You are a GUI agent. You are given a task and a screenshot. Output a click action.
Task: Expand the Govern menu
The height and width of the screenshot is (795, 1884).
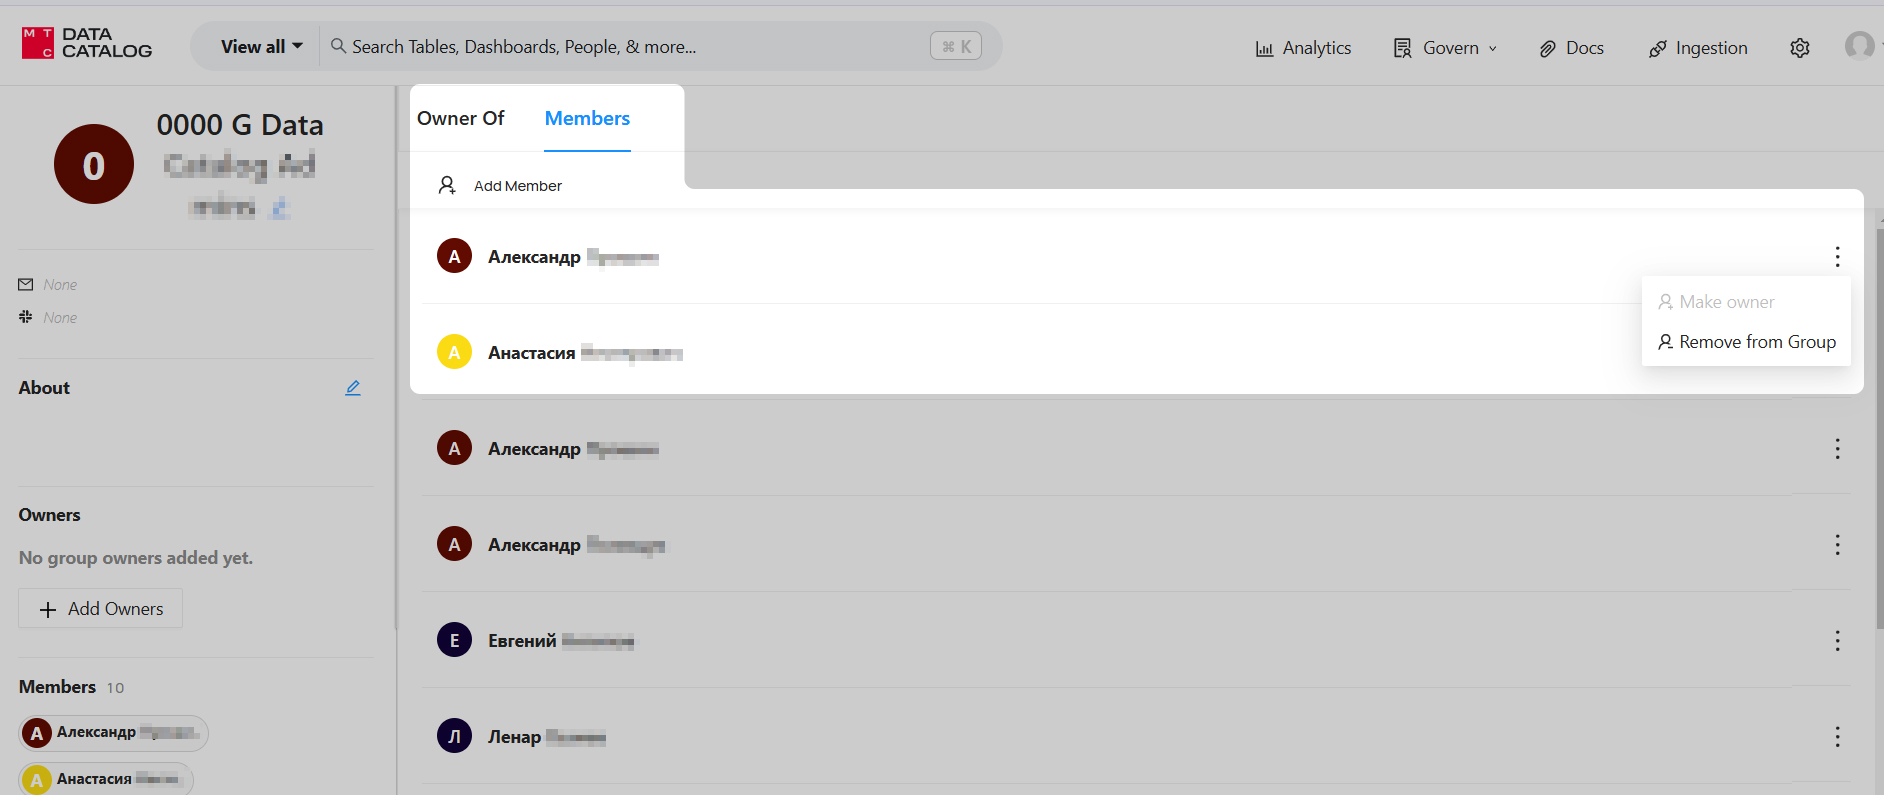click(x=1445, y=48)
